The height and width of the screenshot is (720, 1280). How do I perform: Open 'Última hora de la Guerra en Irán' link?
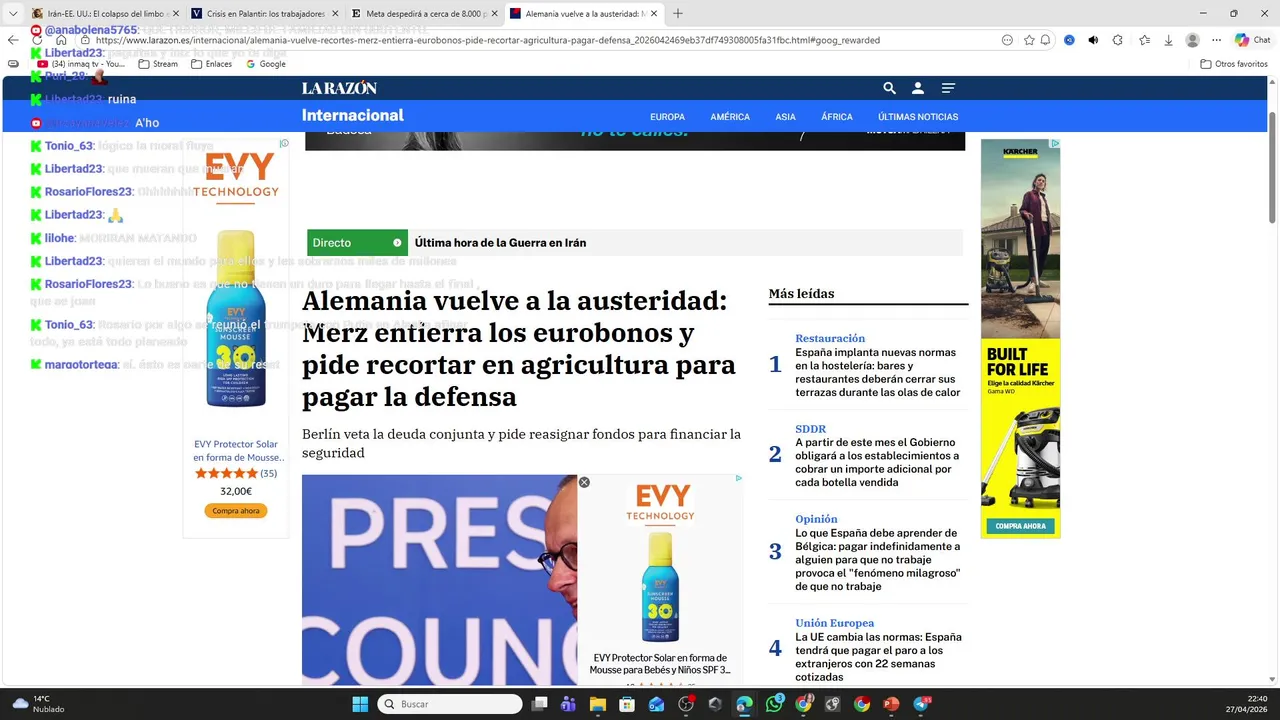(500, 243)
